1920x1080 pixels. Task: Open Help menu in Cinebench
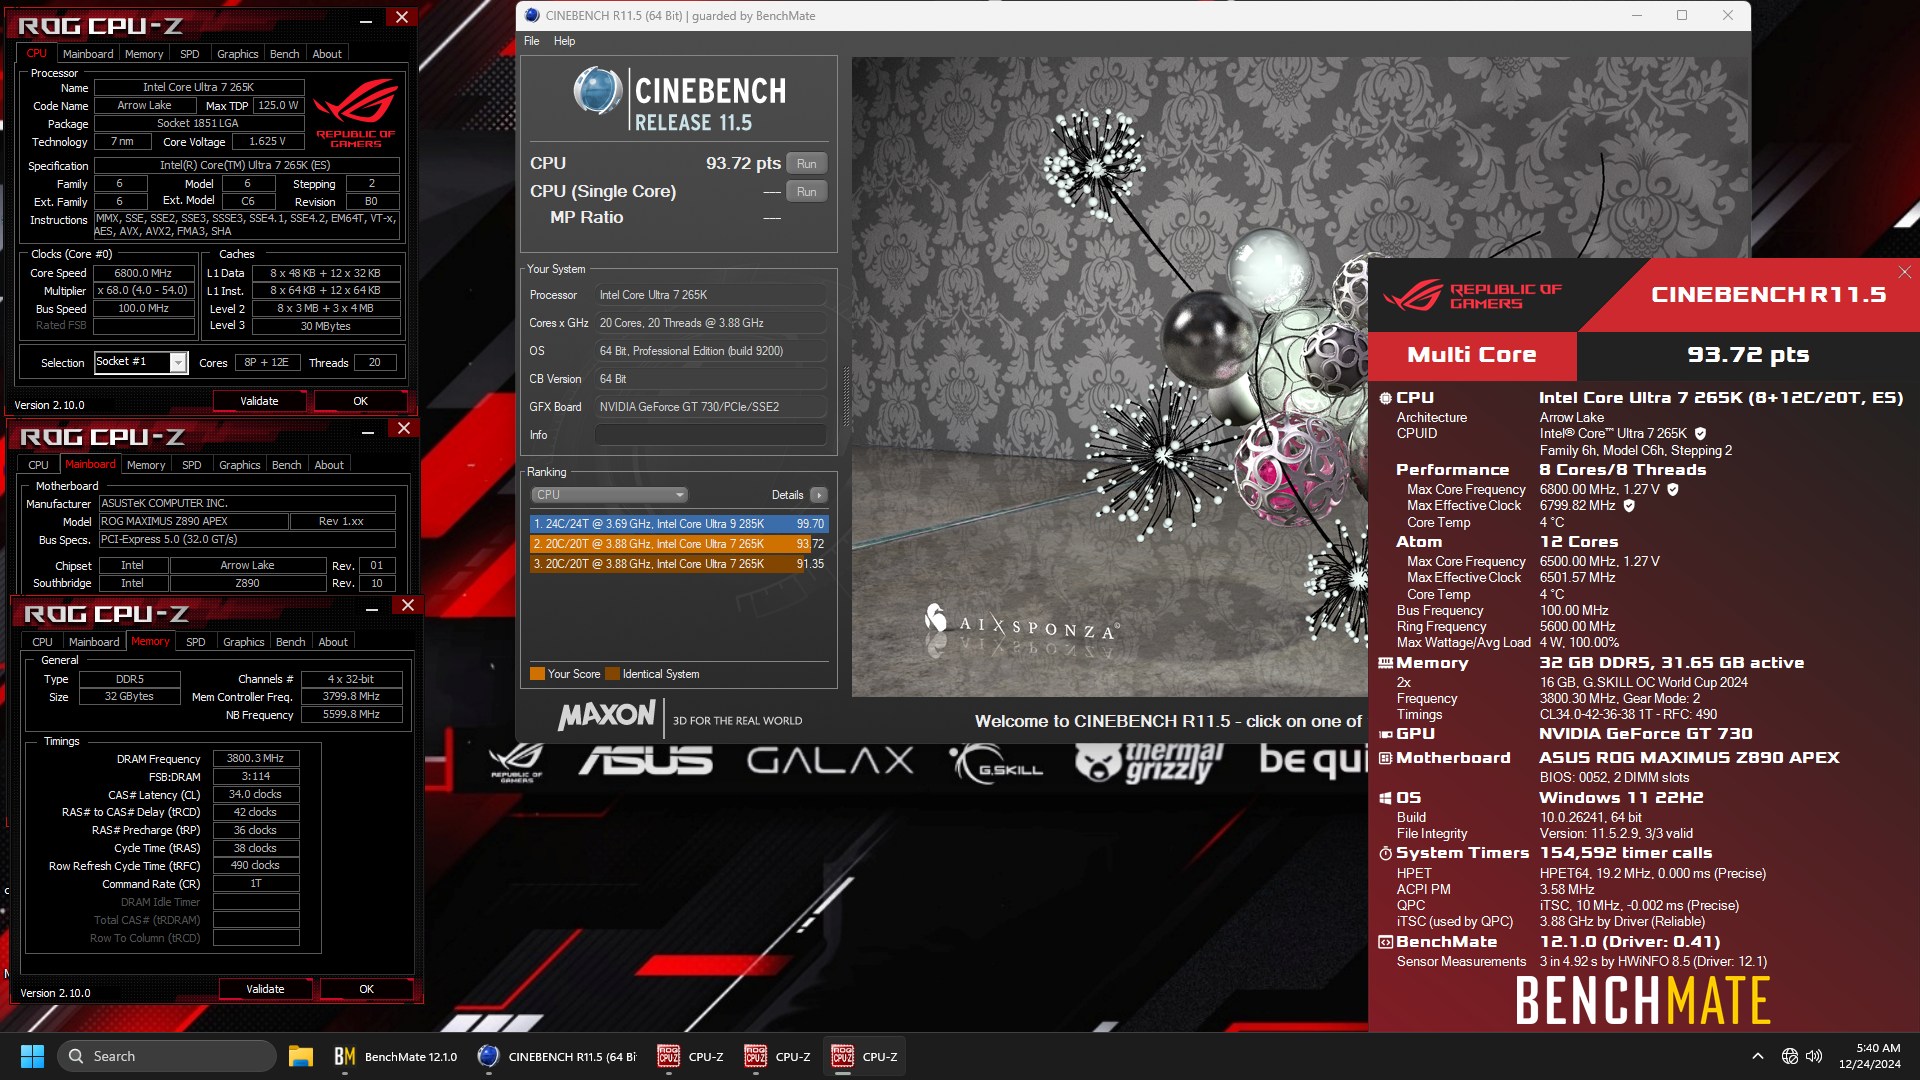[x=564, y=41]
